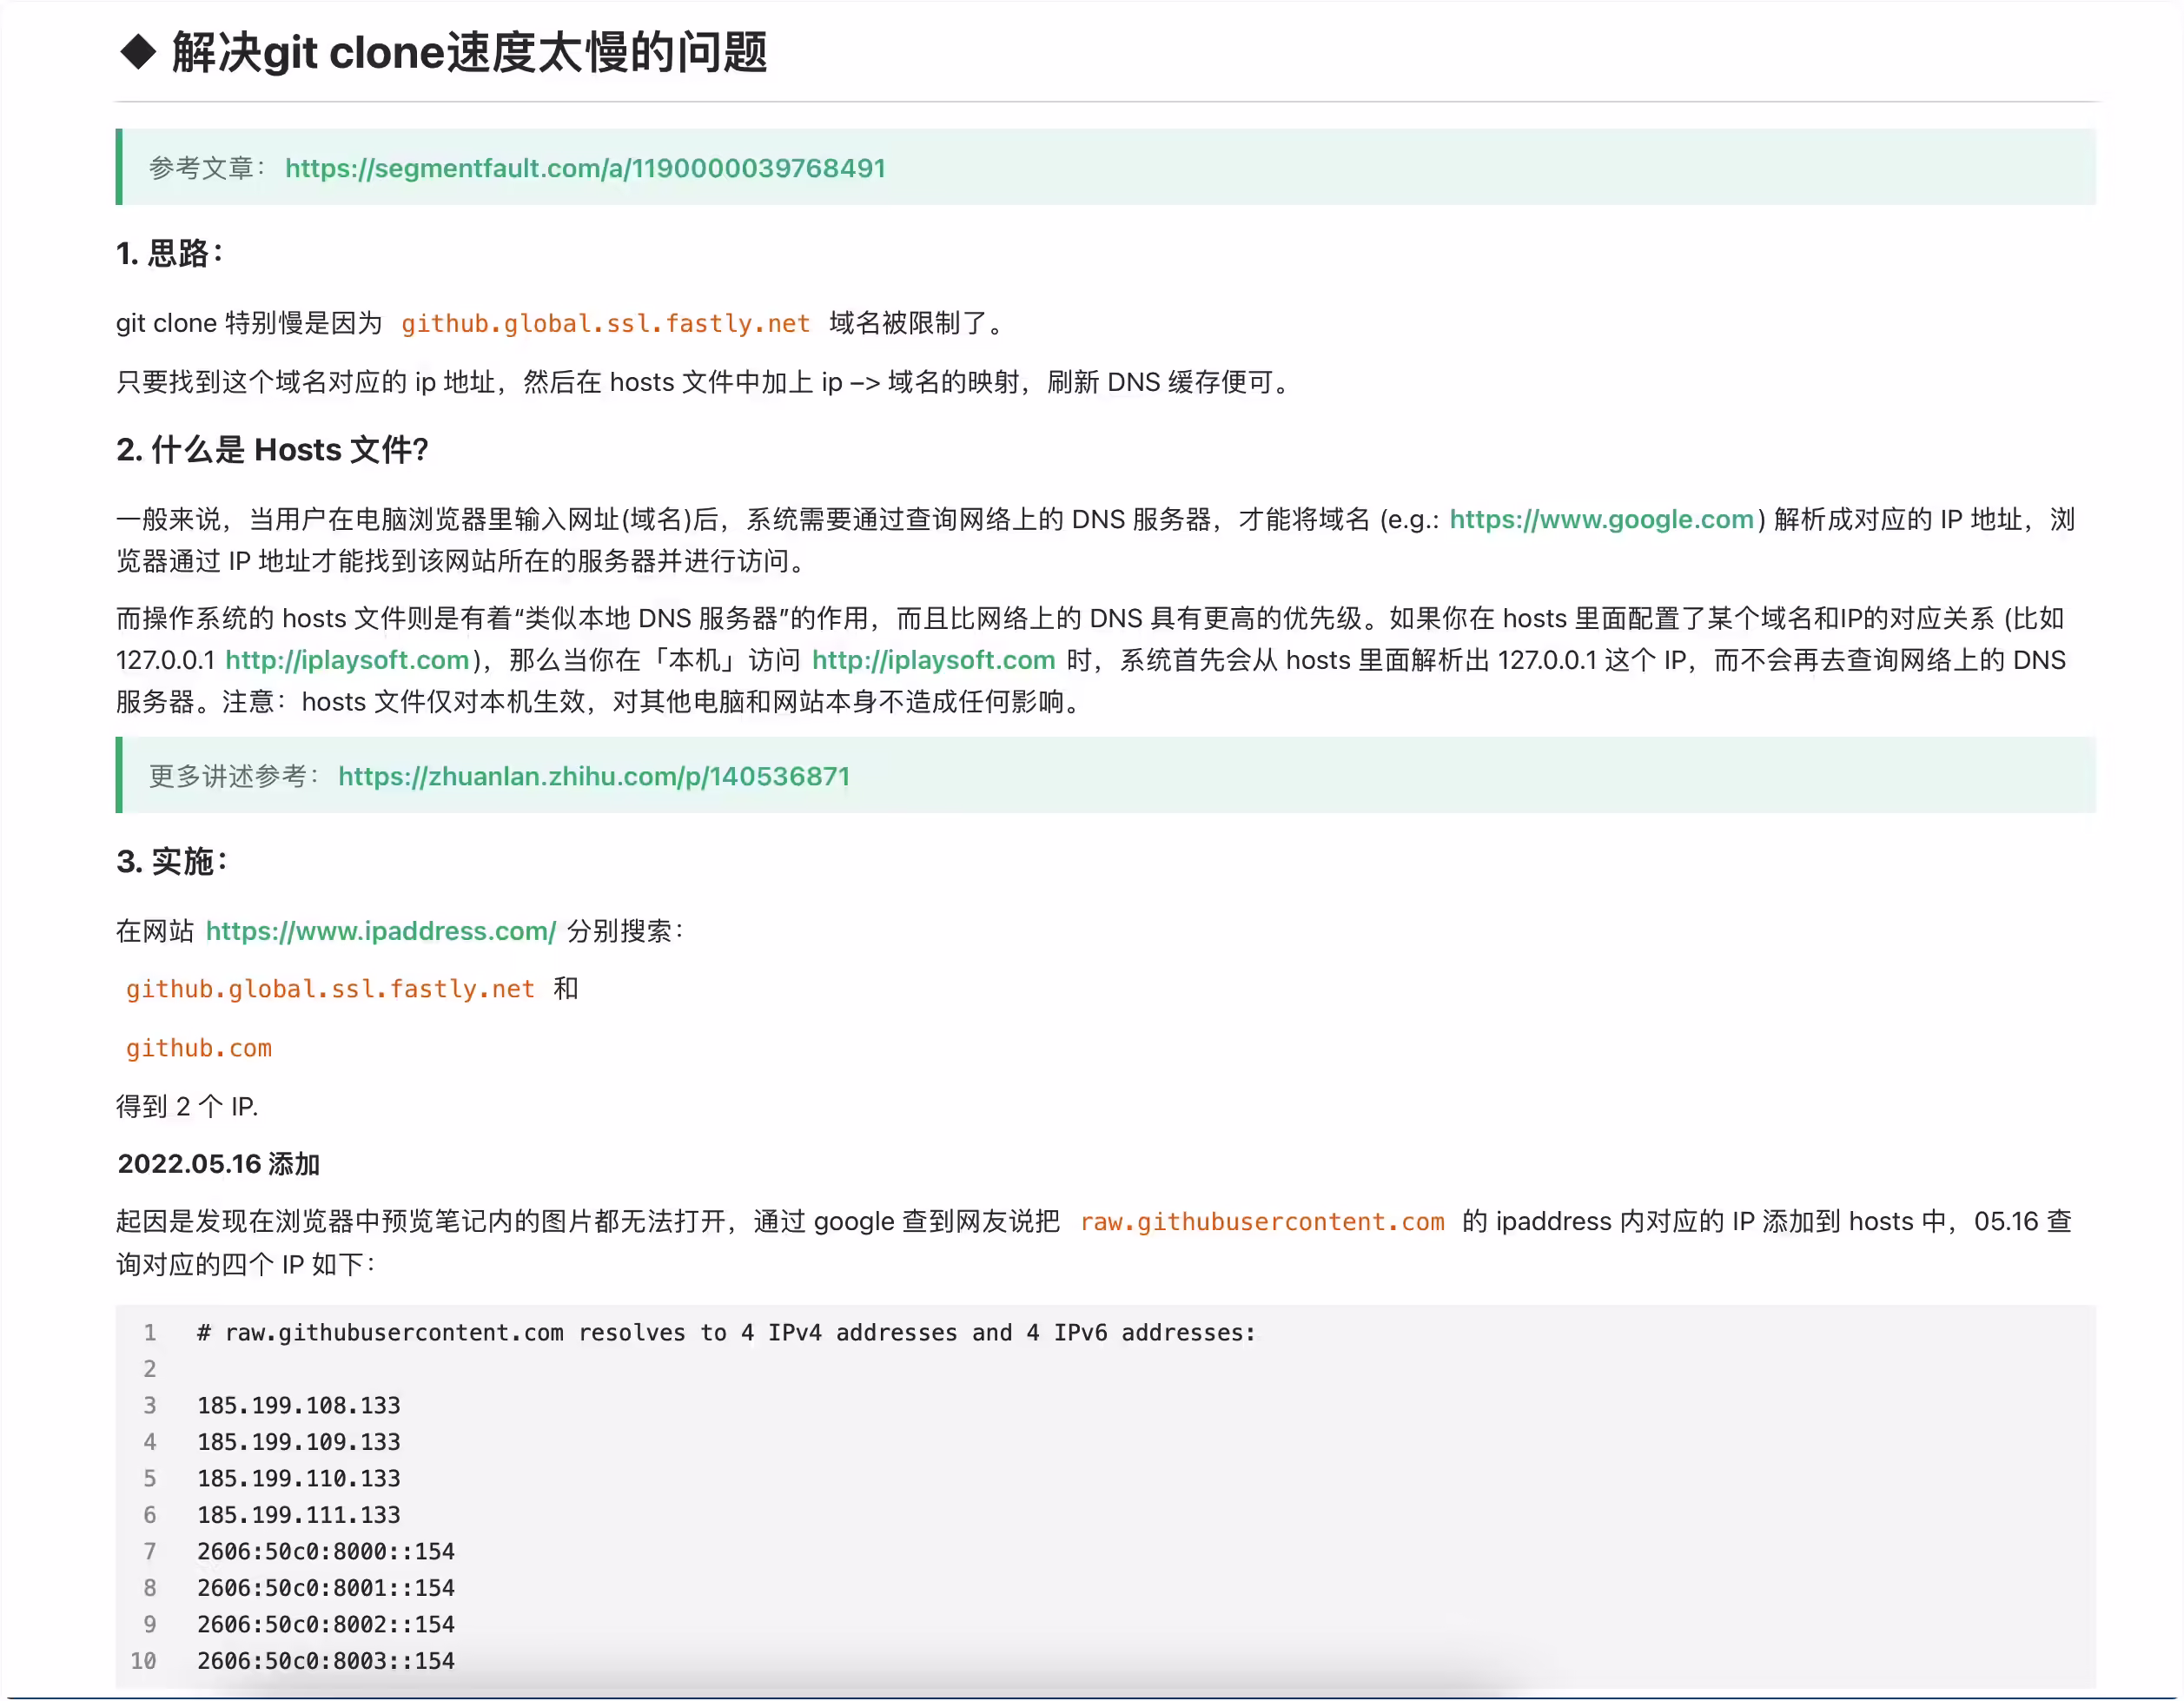Click raw.githubusercontent.com inline code in paragraph
This screenshot has height=1701, width=2184.
pyautogui.click(x=1262, y=1222)
